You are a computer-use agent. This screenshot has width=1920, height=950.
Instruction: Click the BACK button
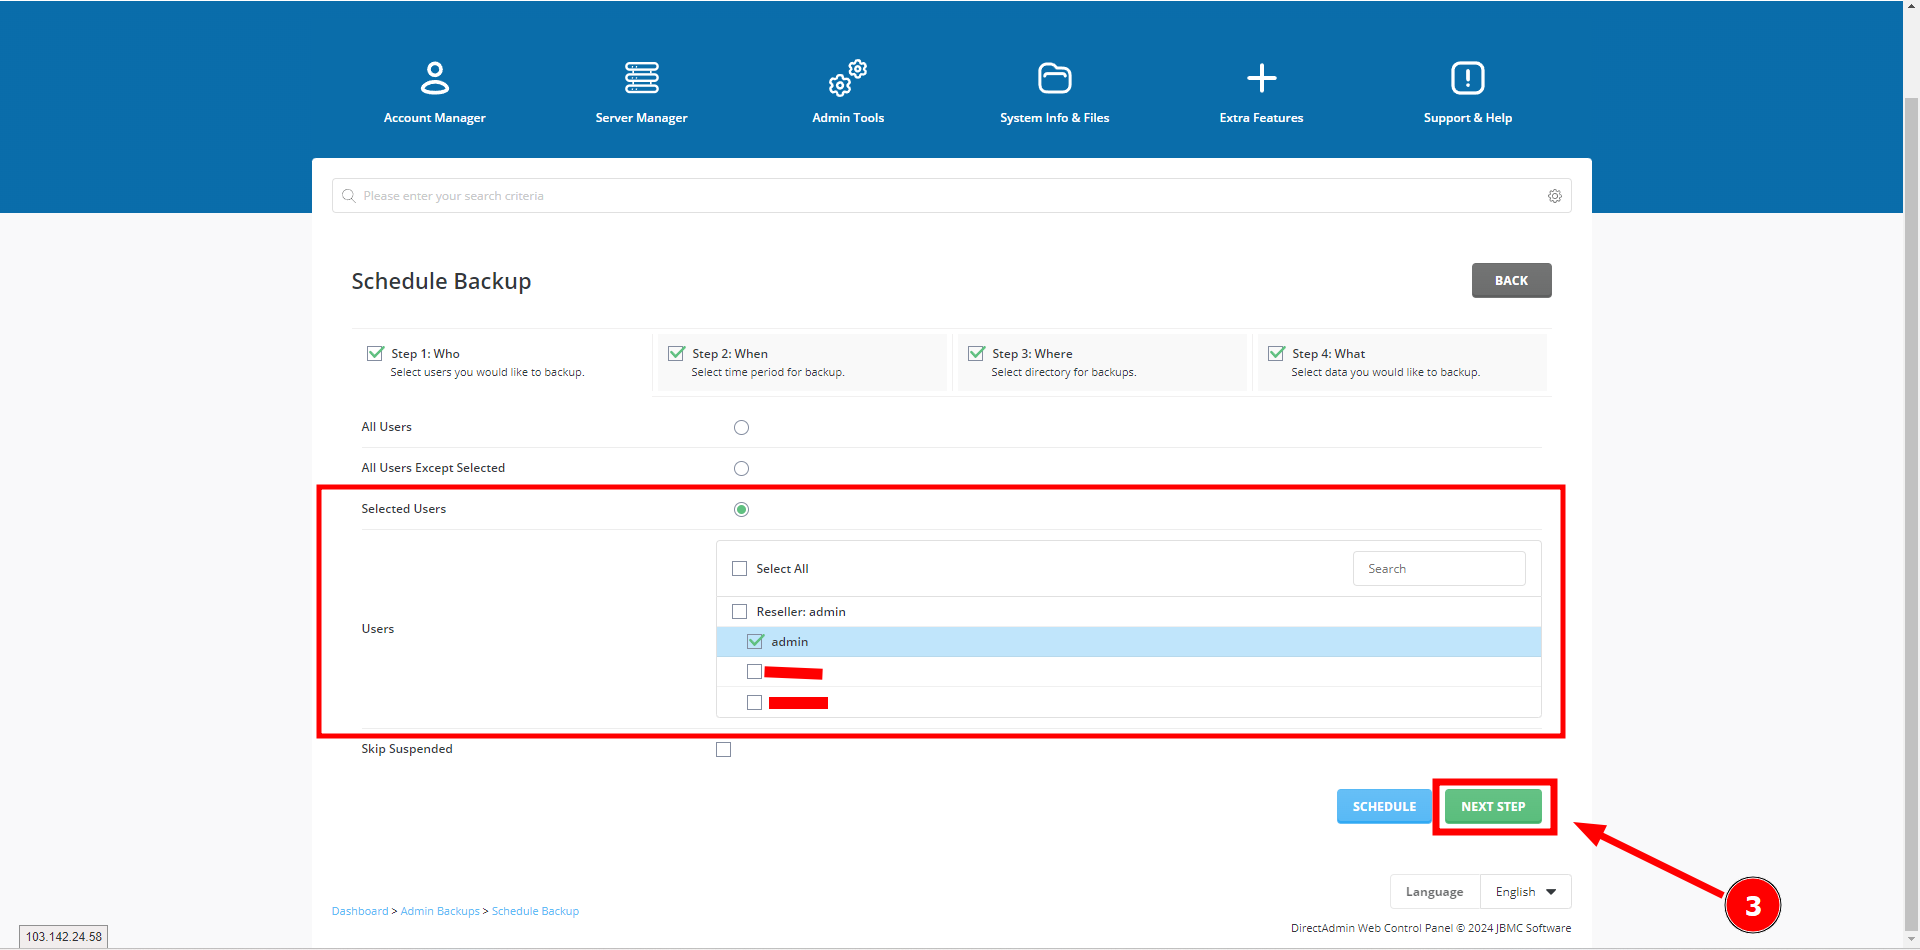[x=1511, y=281]
